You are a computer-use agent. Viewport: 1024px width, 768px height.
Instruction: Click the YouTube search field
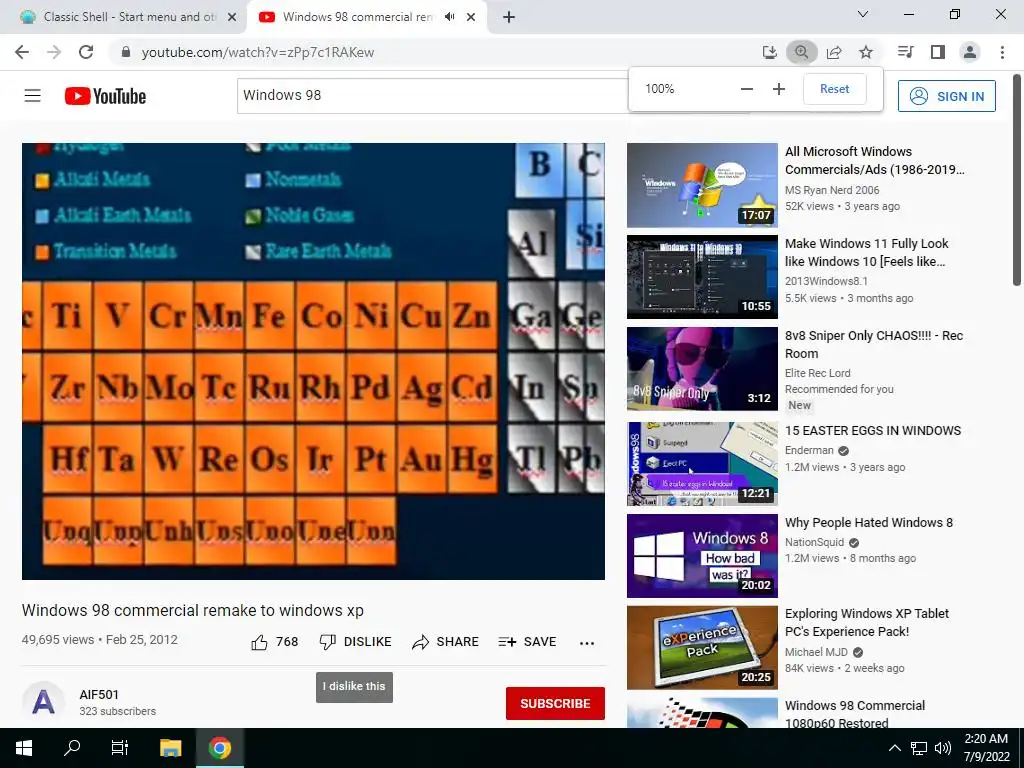point(431,95)
